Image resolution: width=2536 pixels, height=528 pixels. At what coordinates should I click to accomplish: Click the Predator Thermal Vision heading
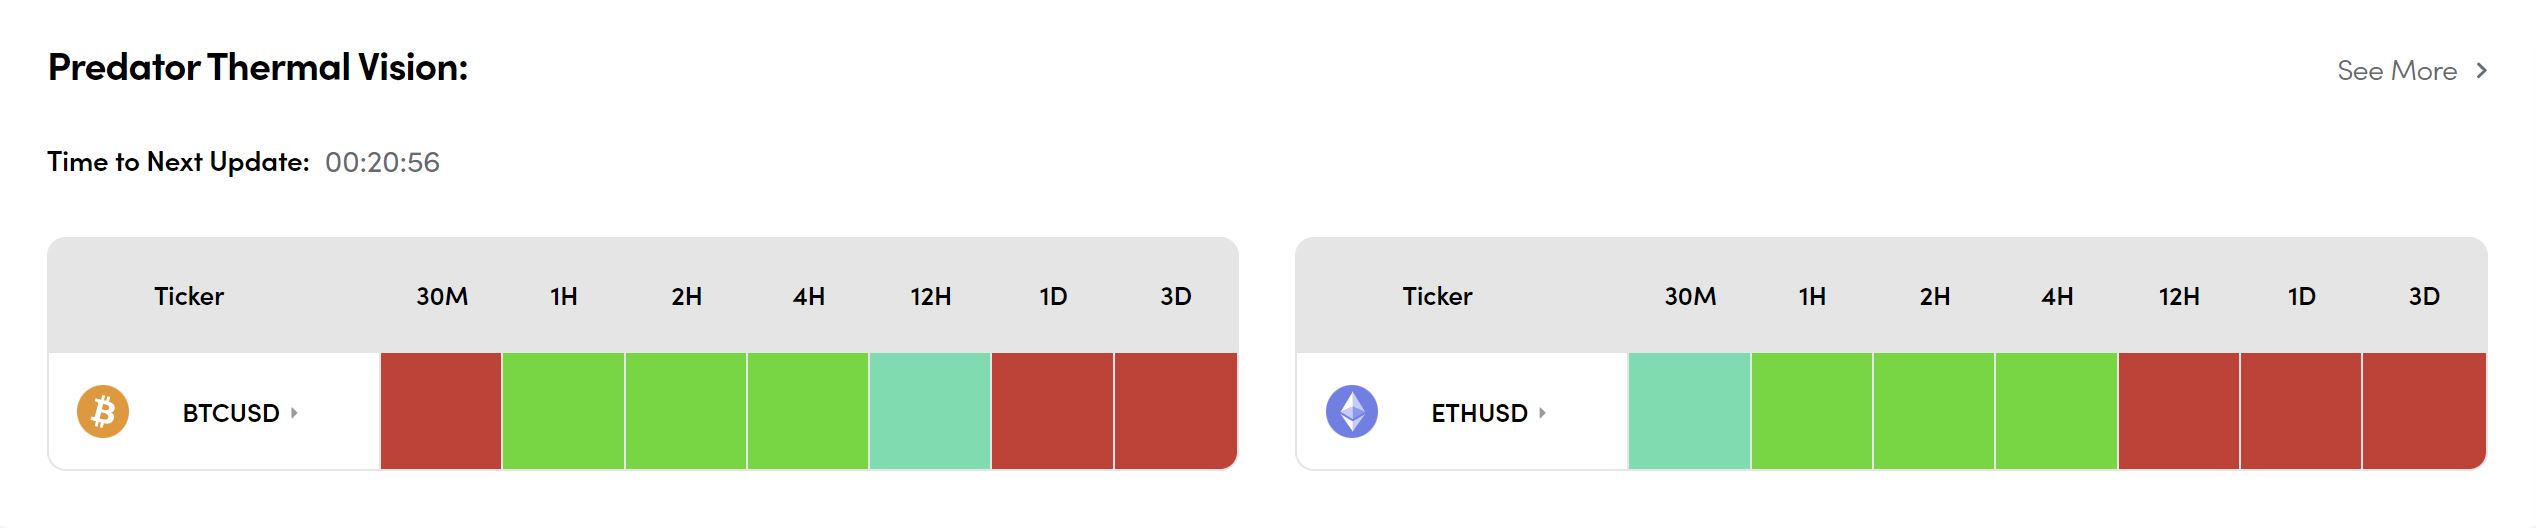coord(258,67)
